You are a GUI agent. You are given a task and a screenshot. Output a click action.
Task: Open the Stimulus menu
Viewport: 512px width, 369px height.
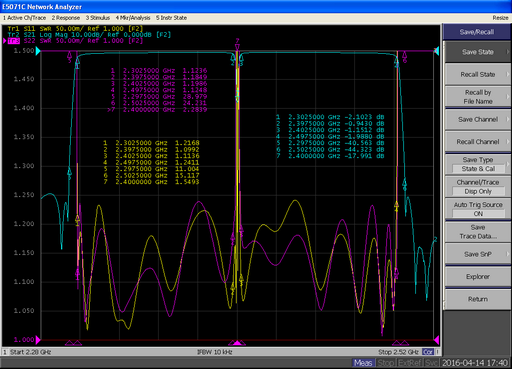click(x=98, y=18)
